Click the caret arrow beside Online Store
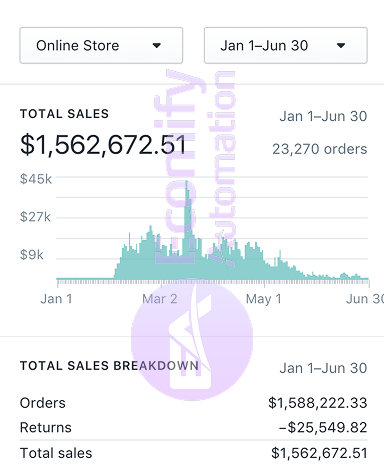384x470 pixels. click(x=157, y=46)
